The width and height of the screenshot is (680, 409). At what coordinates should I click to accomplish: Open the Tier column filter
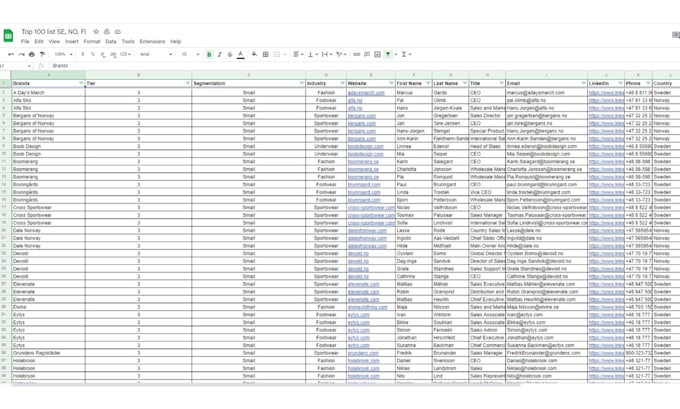pos(188,83)
